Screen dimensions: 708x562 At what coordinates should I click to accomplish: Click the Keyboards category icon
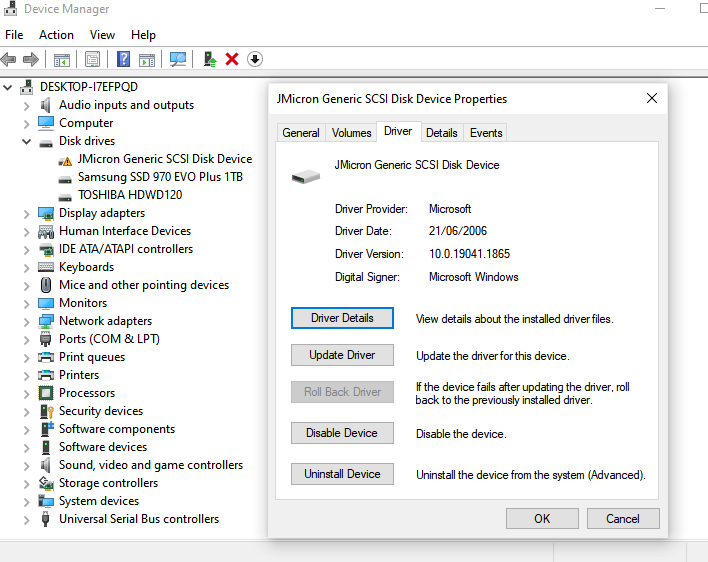[46, 267]
